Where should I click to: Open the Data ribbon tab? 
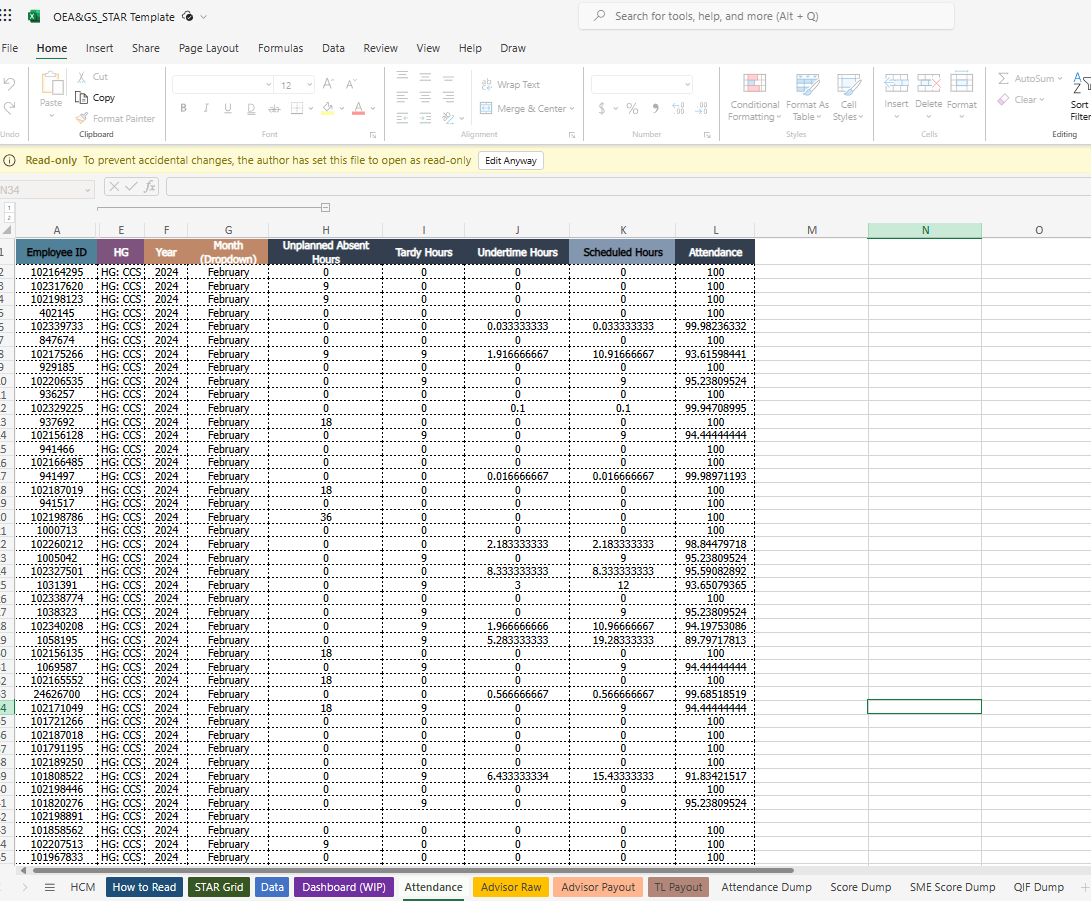click(x=333, y=48)
